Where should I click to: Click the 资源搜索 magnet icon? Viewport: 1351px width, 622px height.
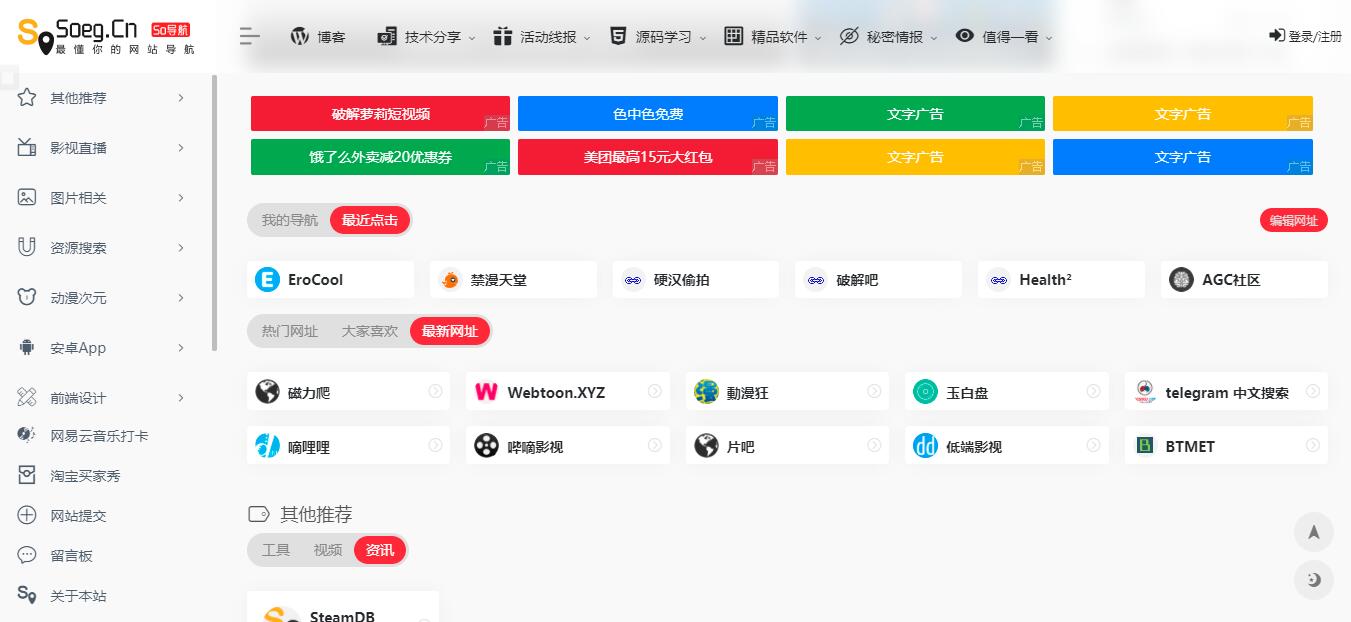(x=27, y=247)
